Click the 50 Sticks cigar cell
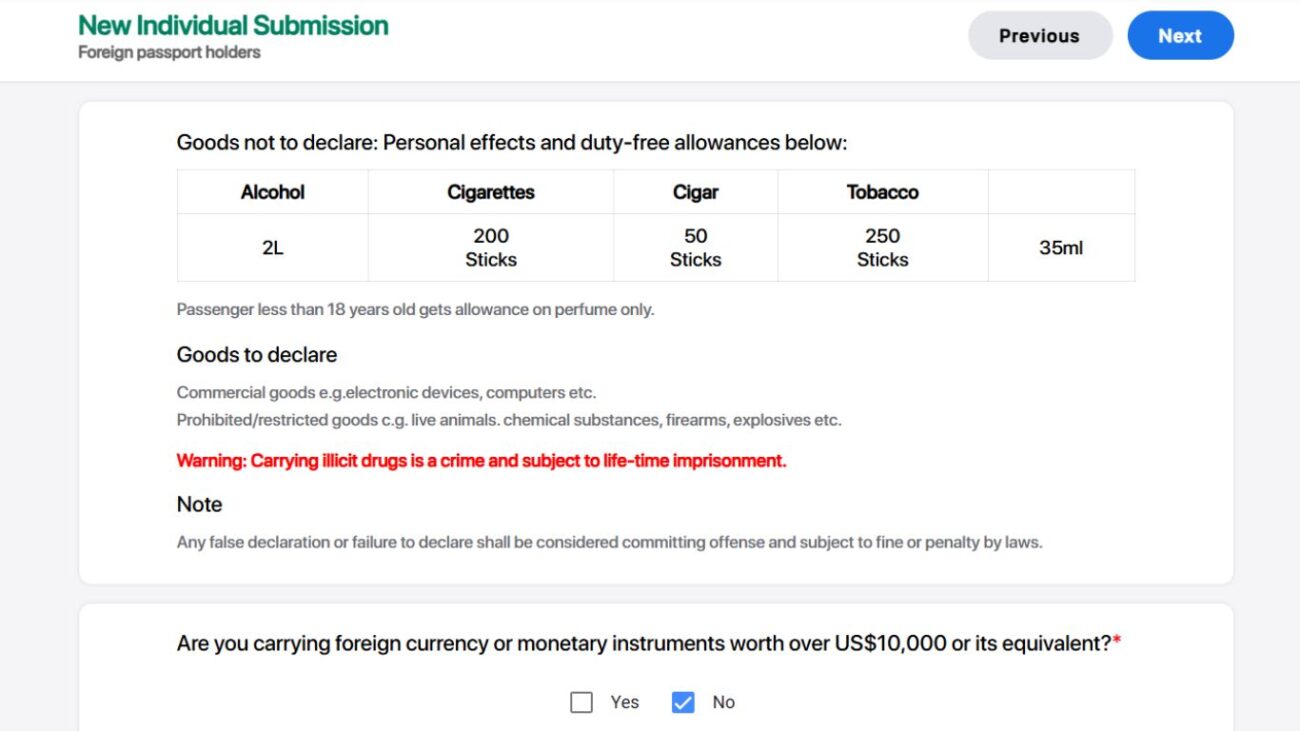 (695, 248)
